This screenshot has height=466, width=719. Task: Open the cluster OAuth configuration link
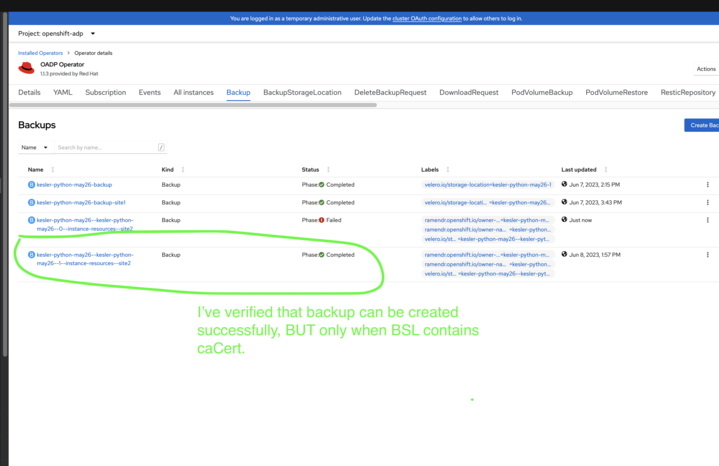click(x=427, y=19)
